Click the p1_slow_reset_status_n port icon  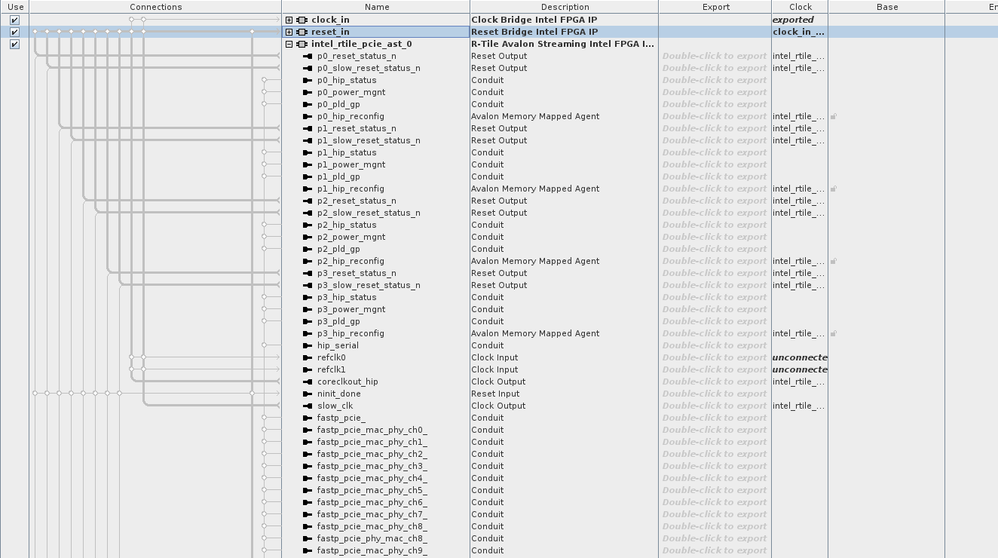[x=307, y=141]
